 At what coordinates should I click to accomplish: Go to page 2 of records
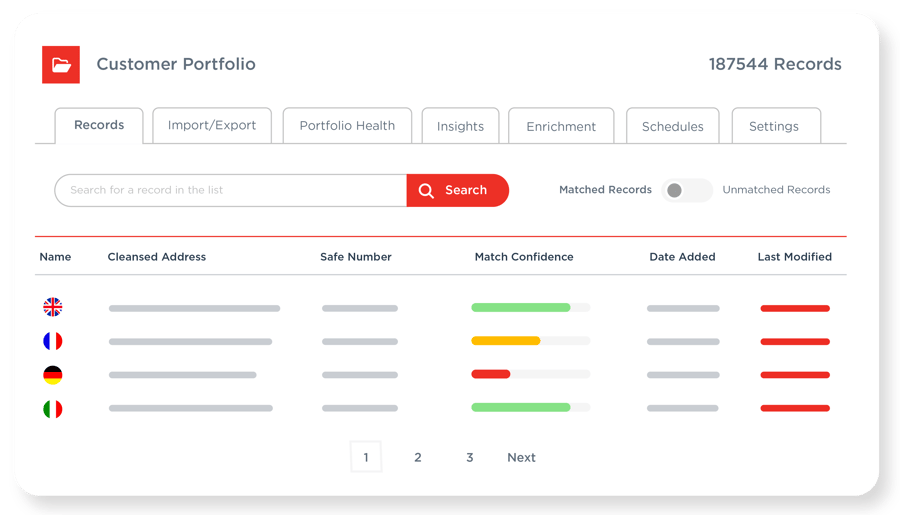(x=418, y=457)
